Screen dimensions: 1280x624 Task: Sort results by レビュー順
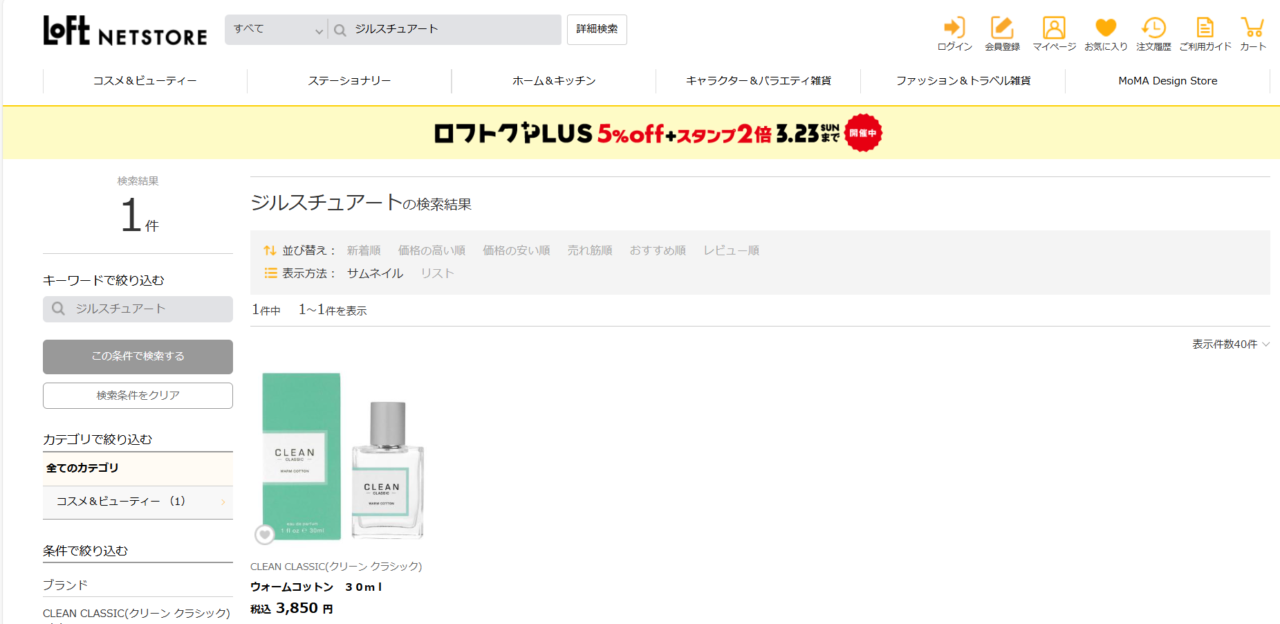731,251
